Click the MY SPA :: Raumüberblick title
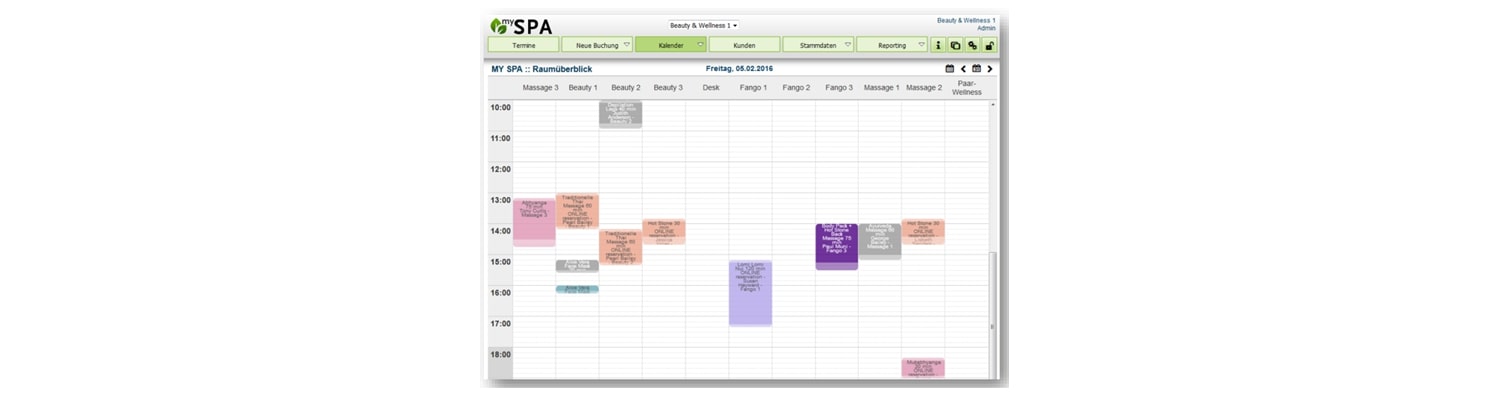This screenshot has height=400, width=1500. 541,69
